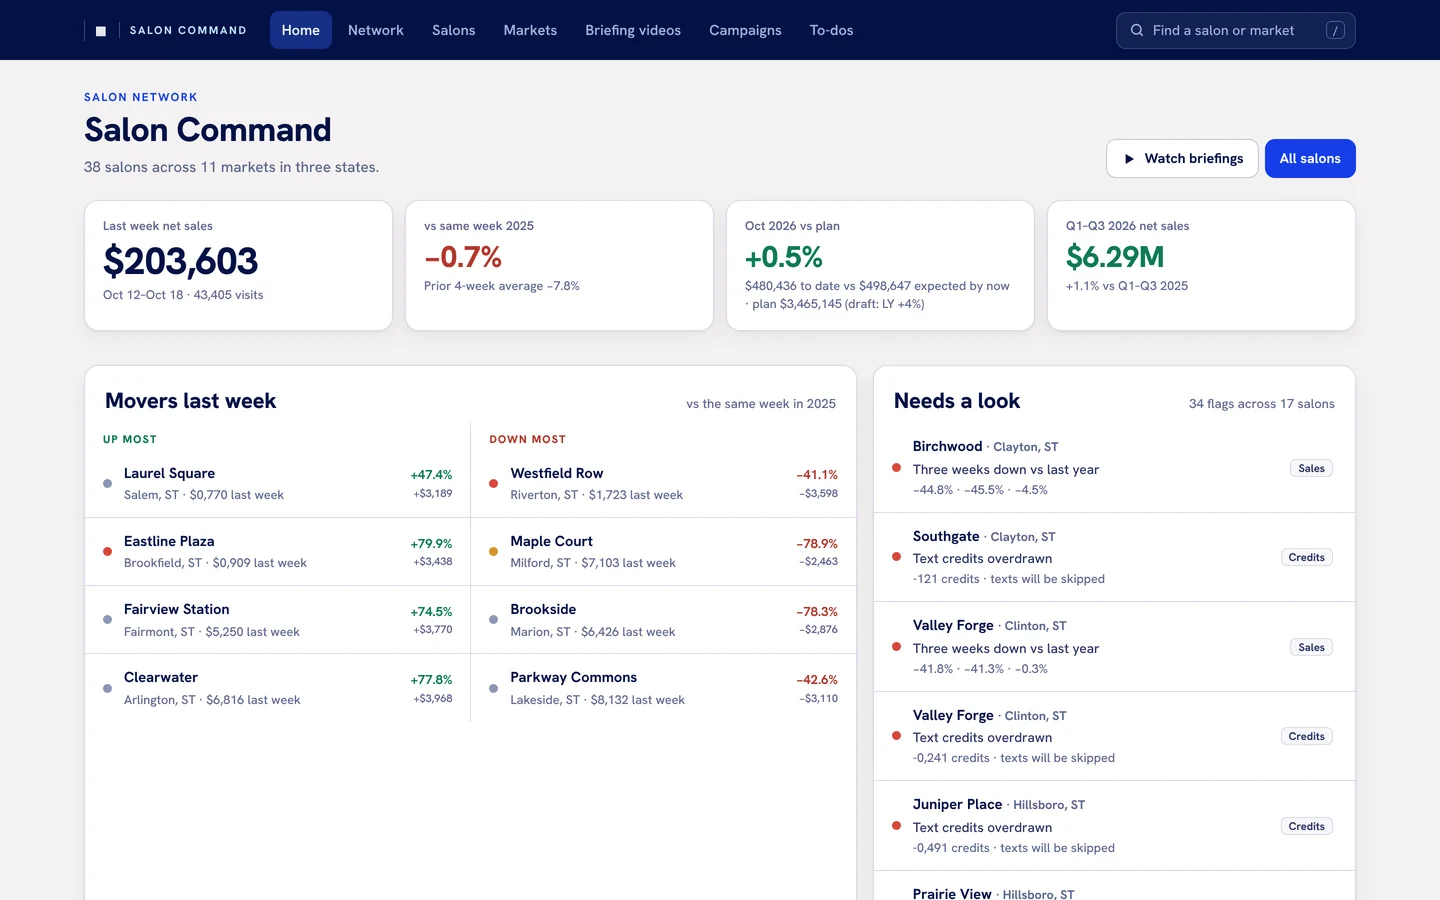Go to the Network tab

[x=376, y=30]
